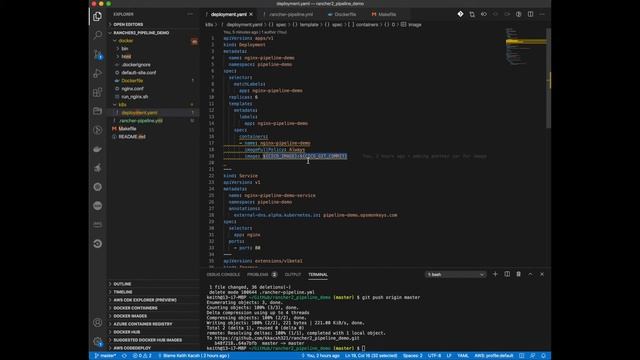
Task: Open Source Control view with badge
Action: (x=98, y=54)
